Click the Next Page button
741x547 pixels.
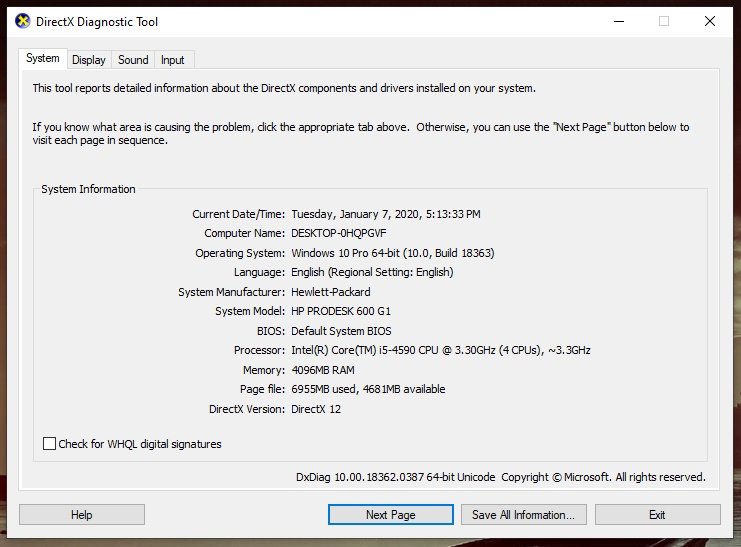pyautogui.click(x=391, y=514)
